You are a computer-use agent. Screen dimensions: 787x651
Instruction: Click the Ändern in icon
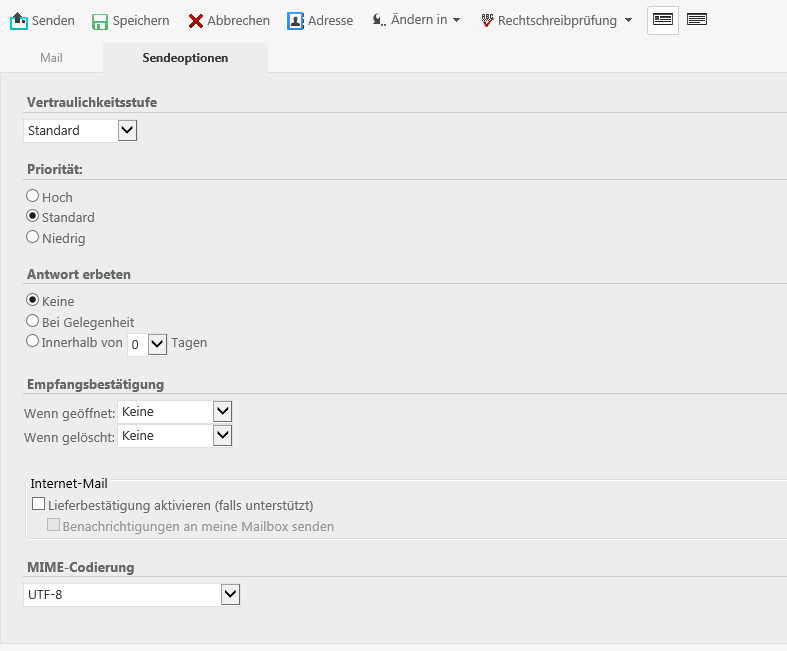pyautogui.click(x=379, y=20)
